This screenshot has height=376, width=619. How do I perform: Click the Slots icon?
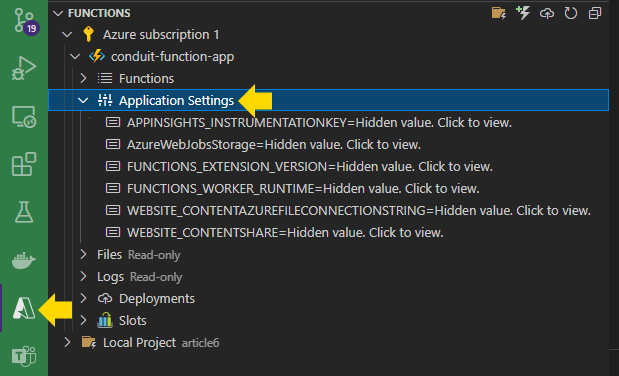105,320
